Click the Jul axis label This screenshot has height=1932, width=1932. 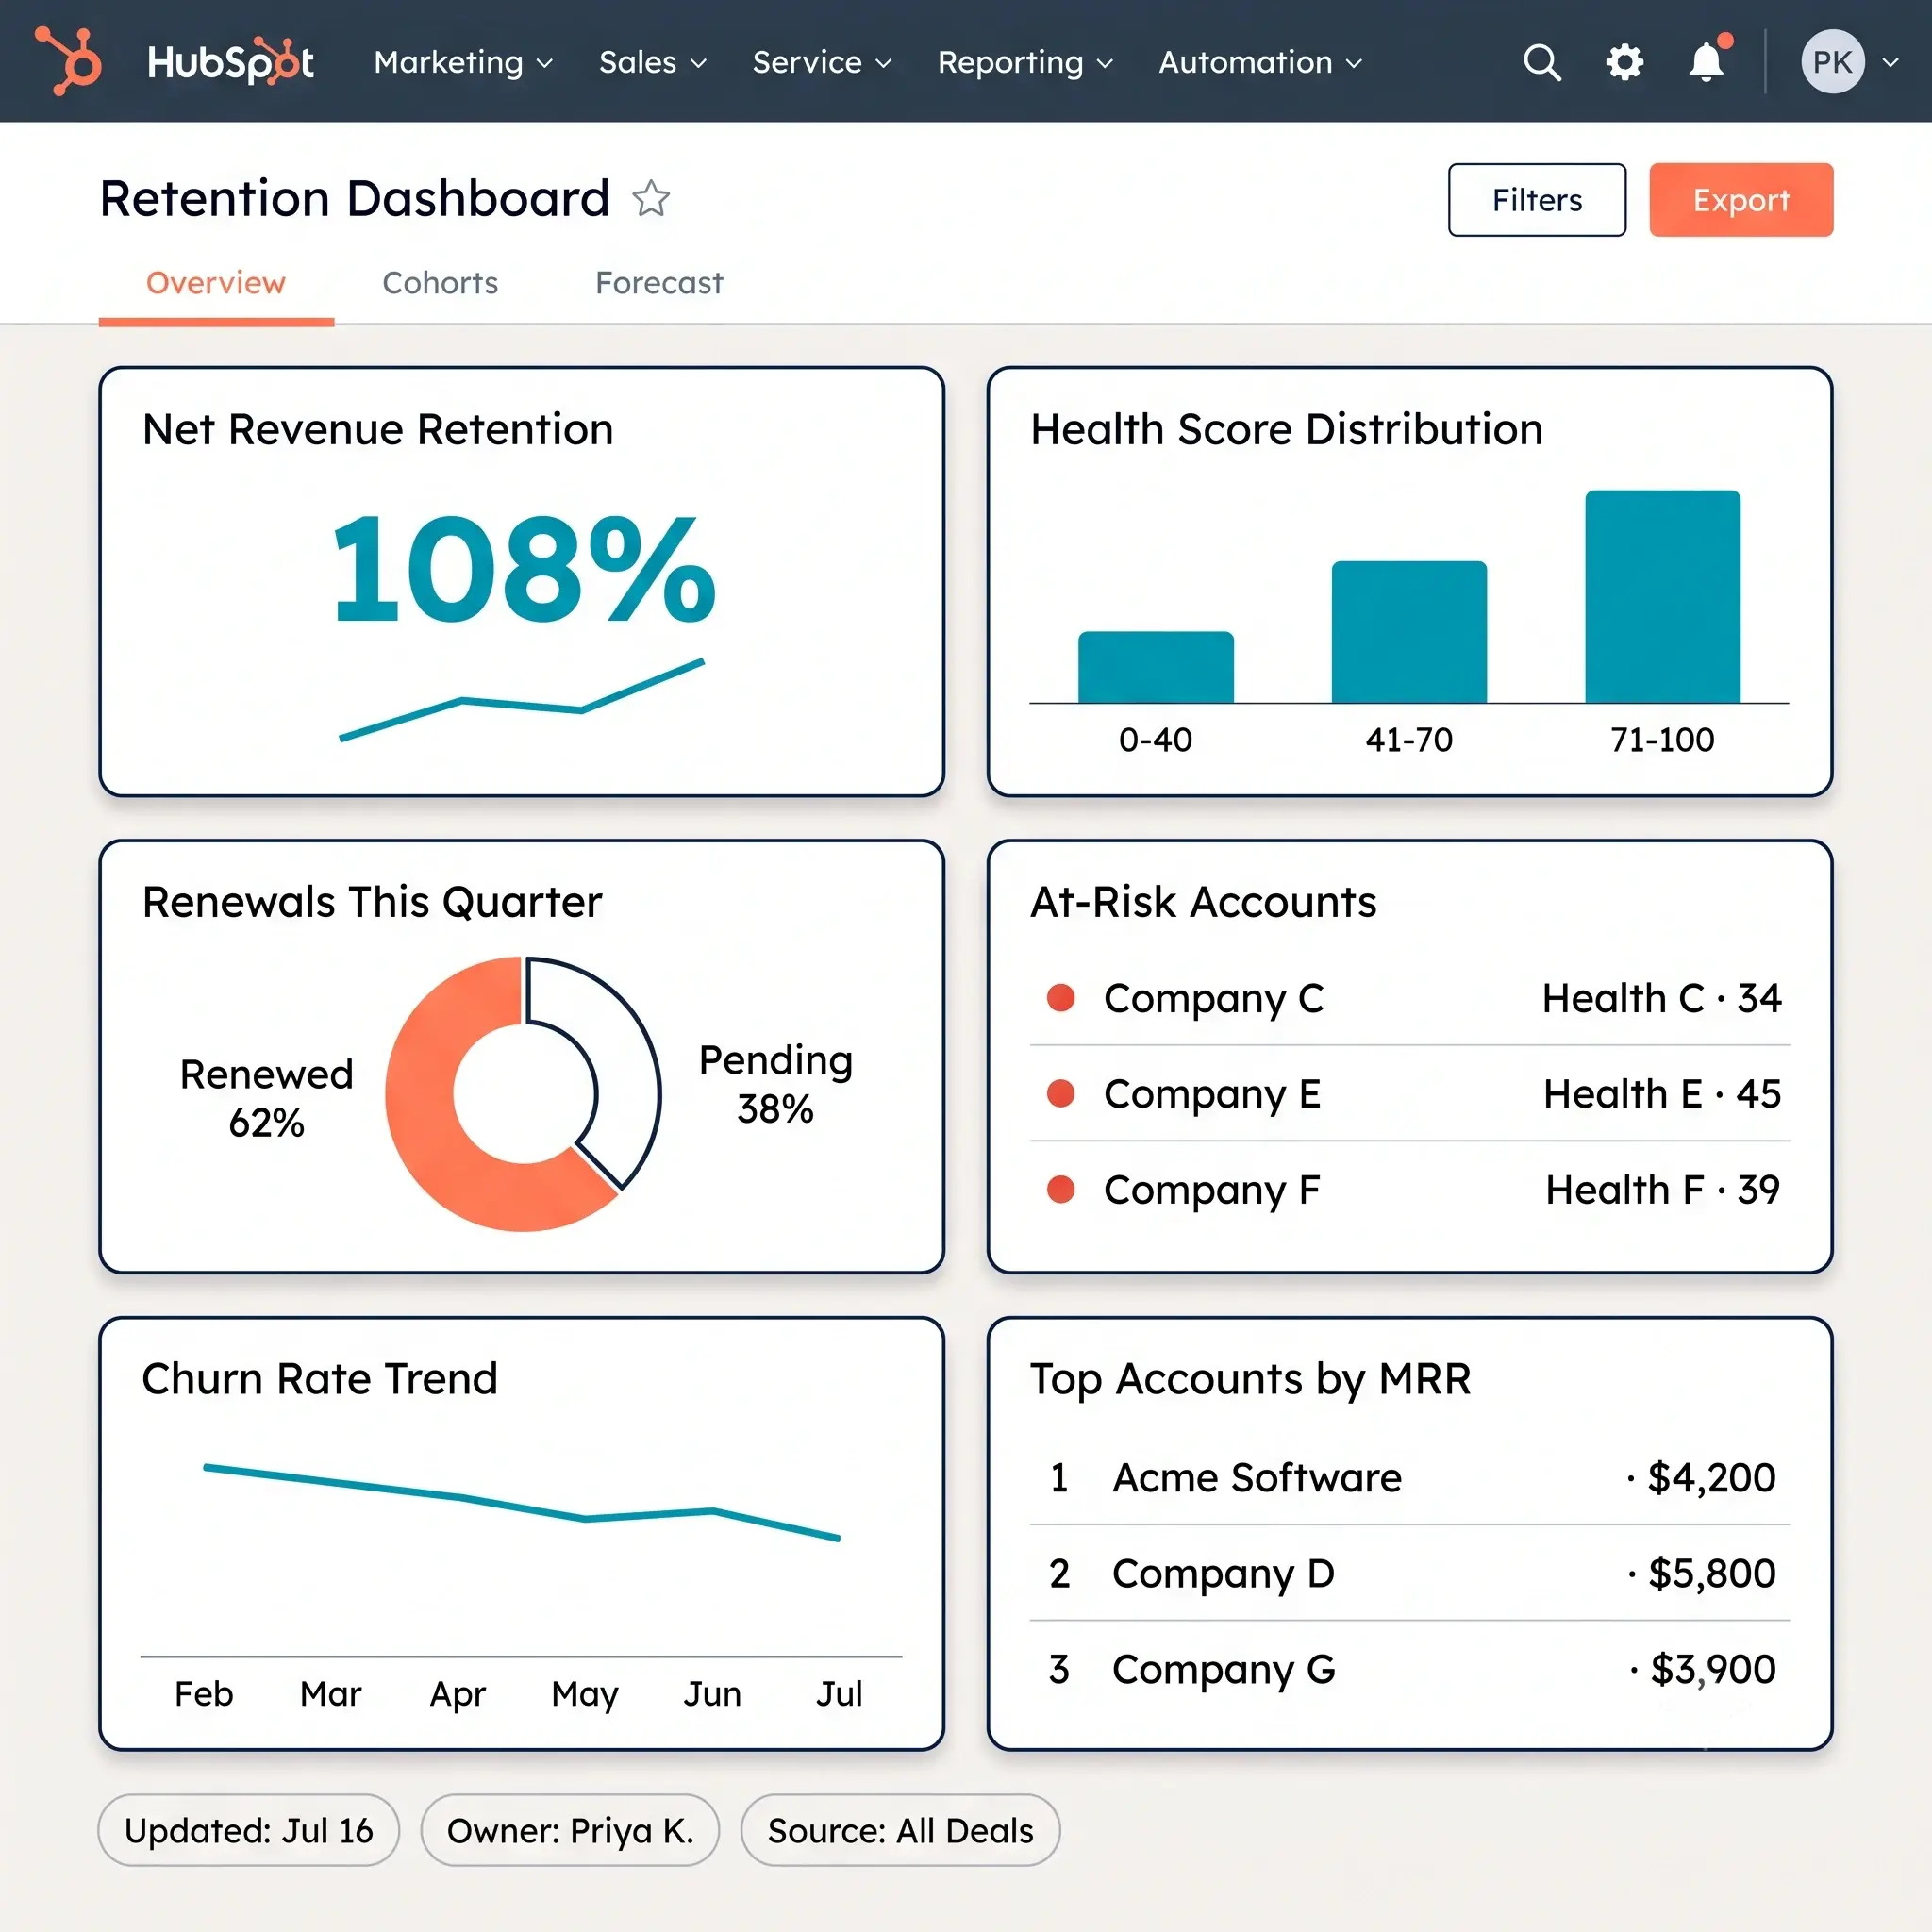[x=838, y=1693]
